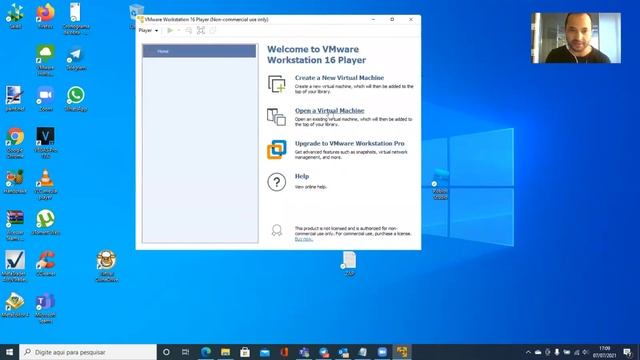Click the Windows Start button
This screenshot has width=640, height=360.
[9, 352]
